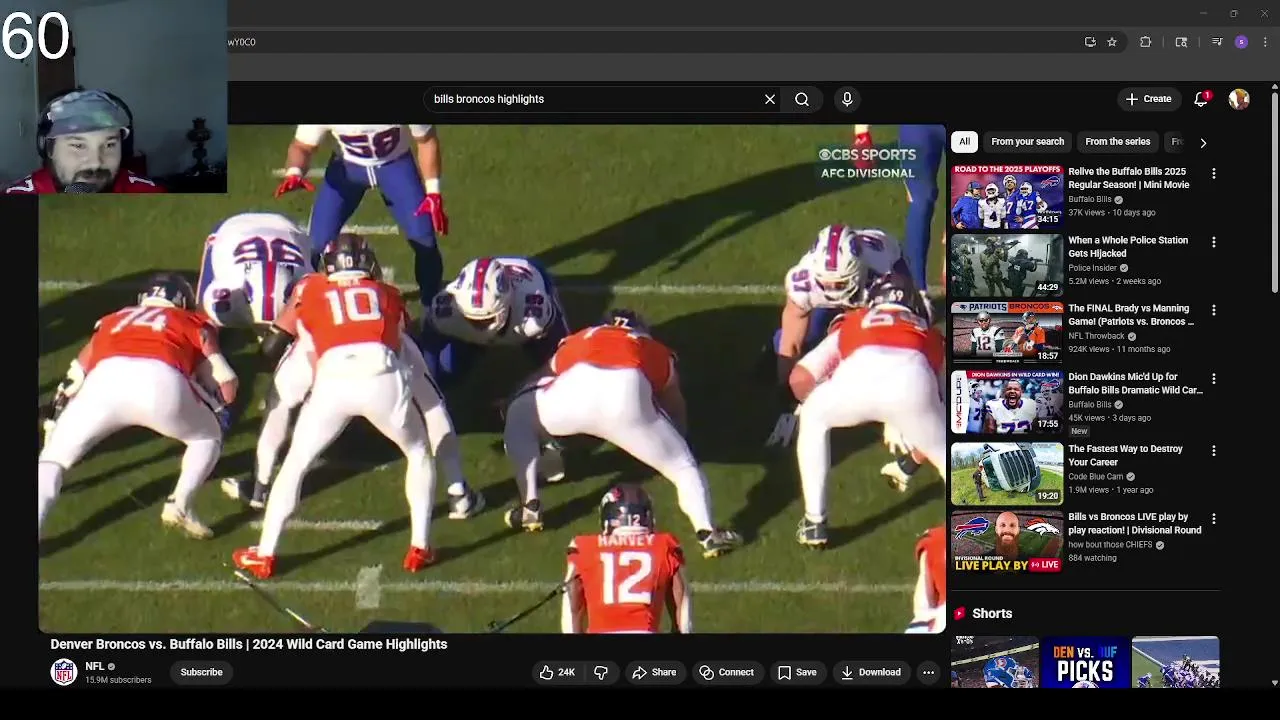Select the 'From your search' chip
The width and height of the screenshot is (1280, 720).
(1027, 142)
